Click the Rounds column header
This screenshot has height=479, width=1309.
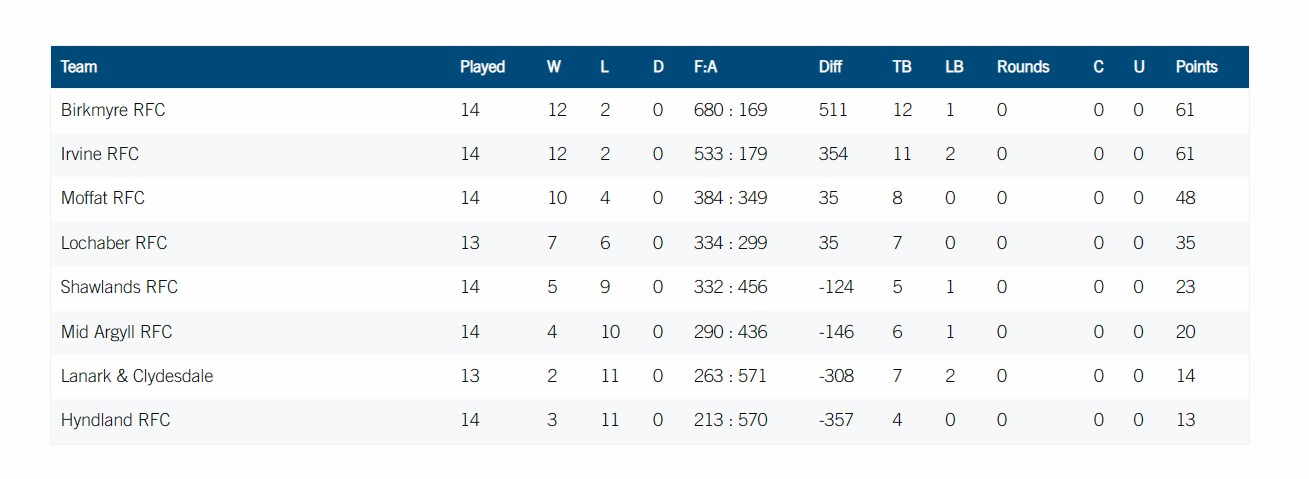click(1023, 67)
